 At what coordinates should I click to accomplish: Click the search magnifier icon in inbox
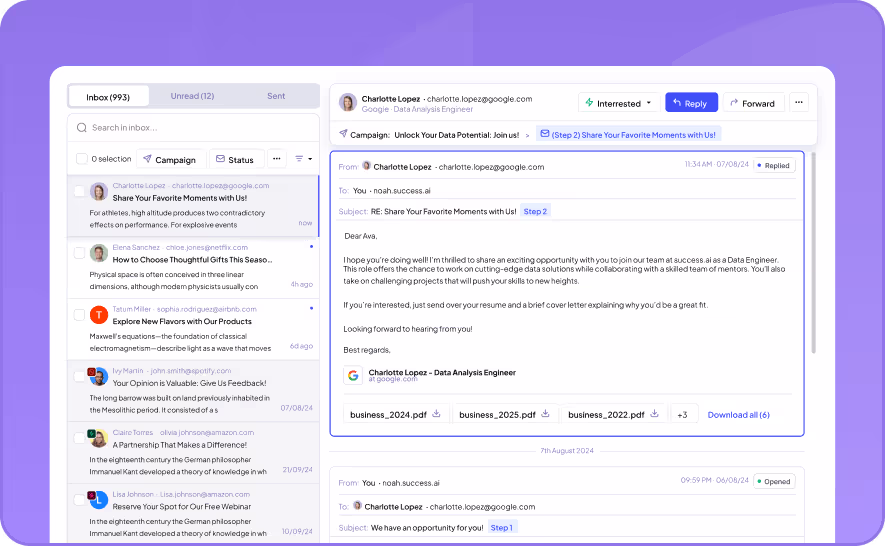tap(82, 128)
